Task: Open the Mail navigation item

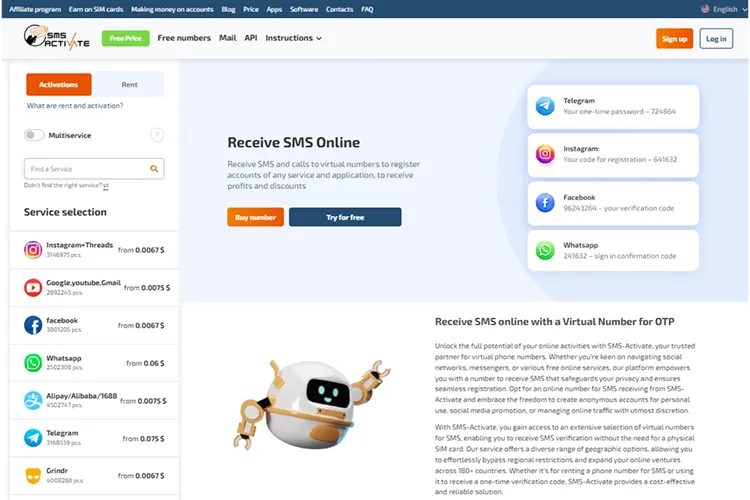Action: 228,38
